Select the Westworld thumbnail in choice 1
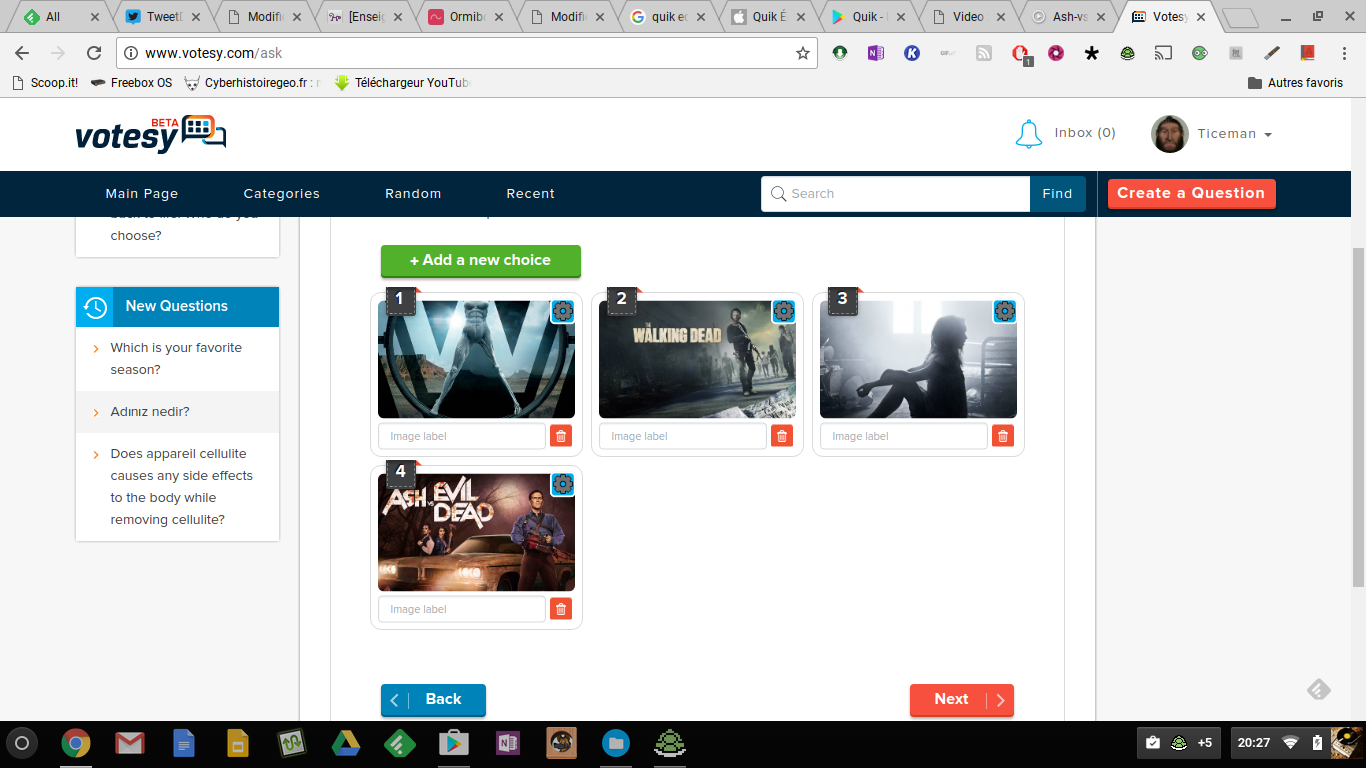1366x768 pixels. [476, 359]
